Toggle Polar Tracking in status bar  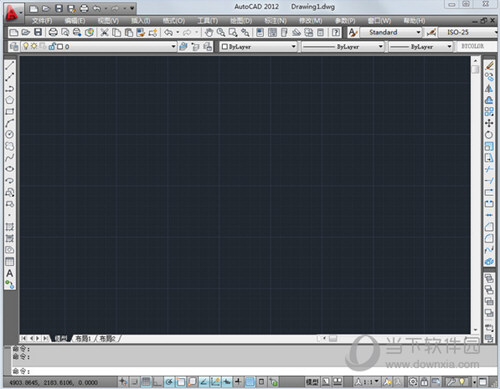[x=169, y=382]
